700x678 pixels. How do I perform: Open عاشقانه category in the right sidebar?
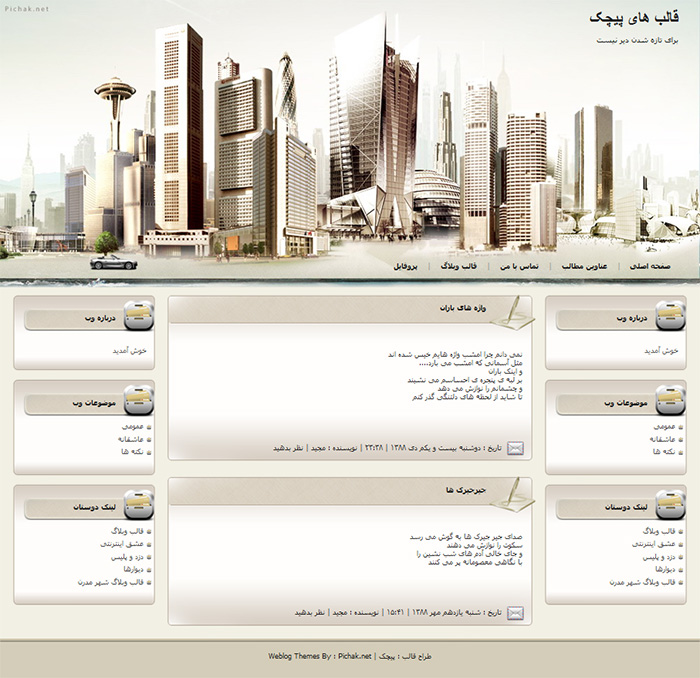pyautogui.click(x=662, y=439)
